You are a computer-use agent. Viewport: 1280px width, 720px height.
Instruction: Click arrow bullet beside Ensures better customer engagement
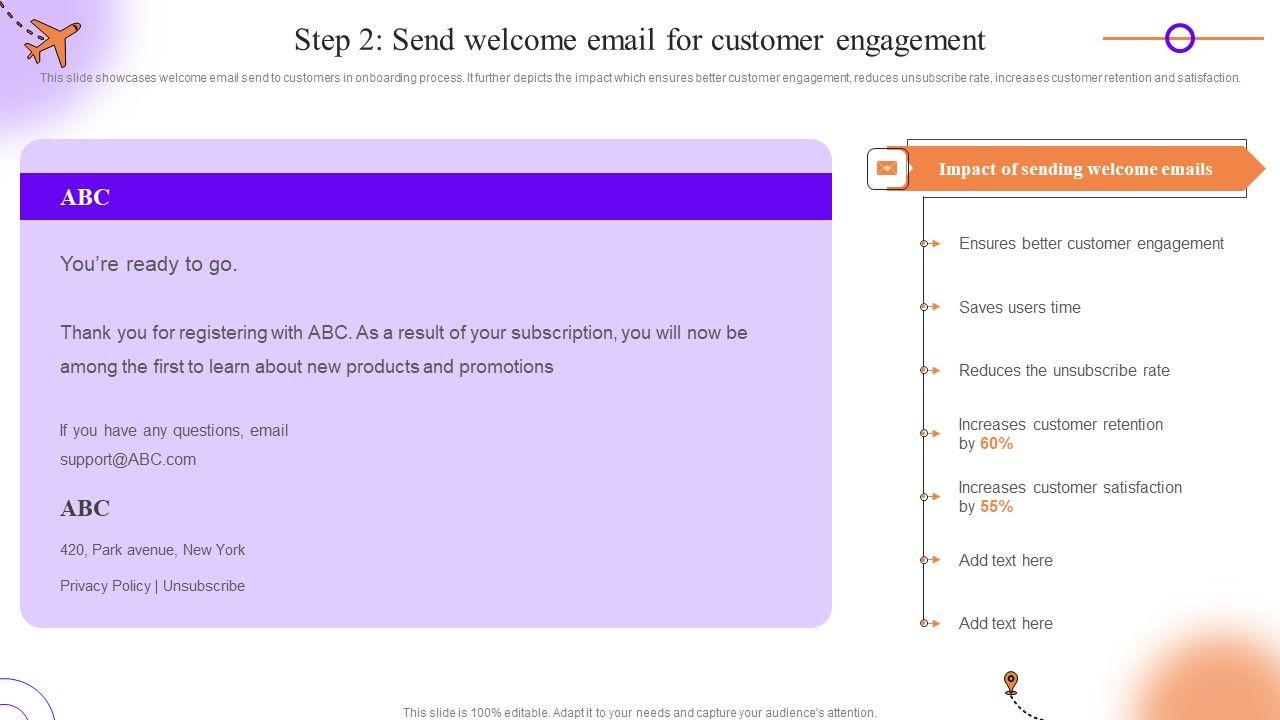coord(932,243)
